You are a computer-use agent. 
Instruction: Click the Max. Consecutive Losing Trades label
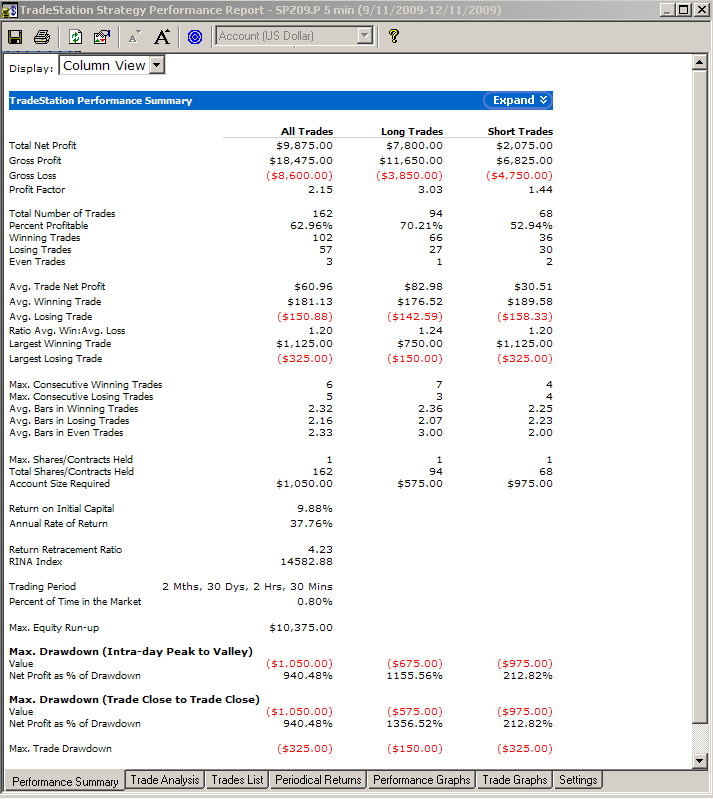pos(81,397)
